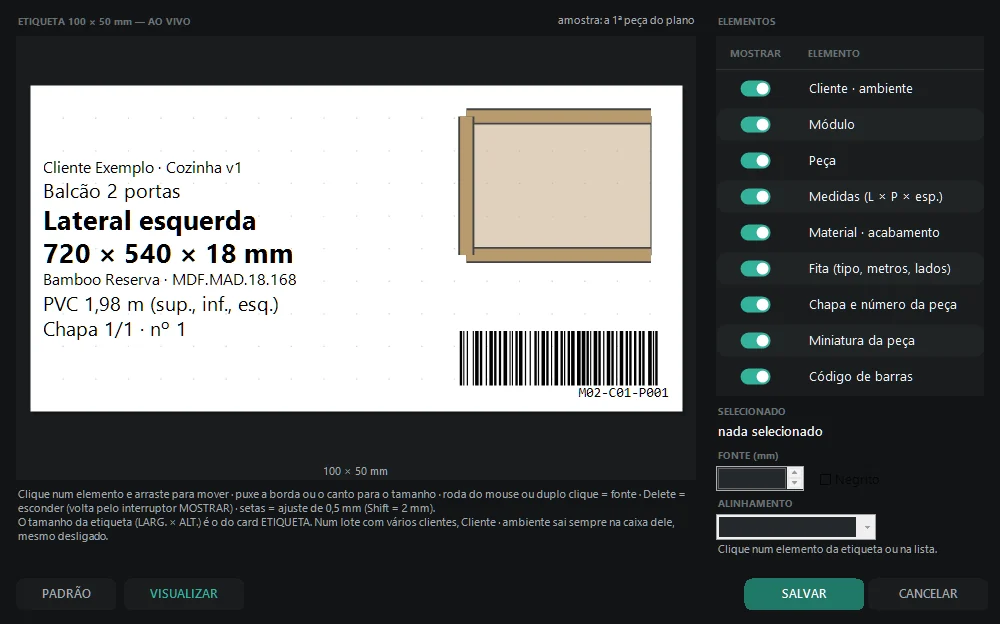Image resolution: width=1000 pixels, height=624 pixels.
Task: Check the Negrito checkbox
Action: point(825,479)
